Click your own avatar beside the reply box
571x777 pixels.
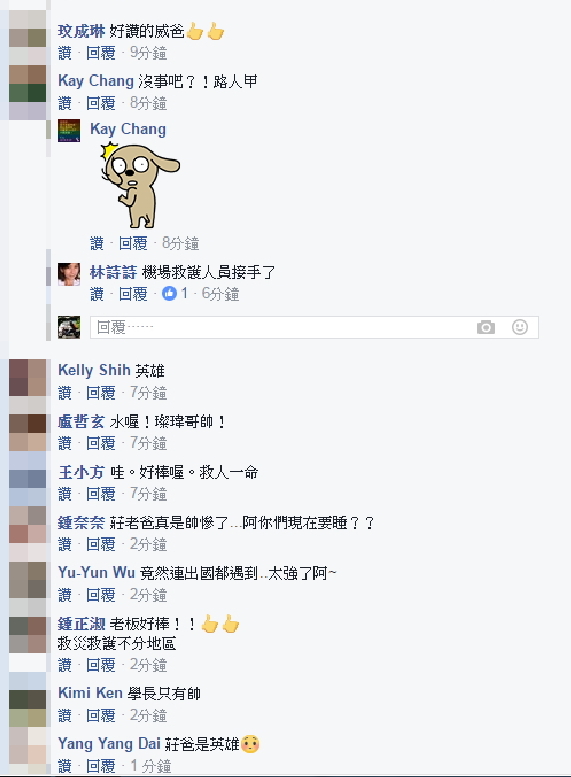(x=69, y=327)
